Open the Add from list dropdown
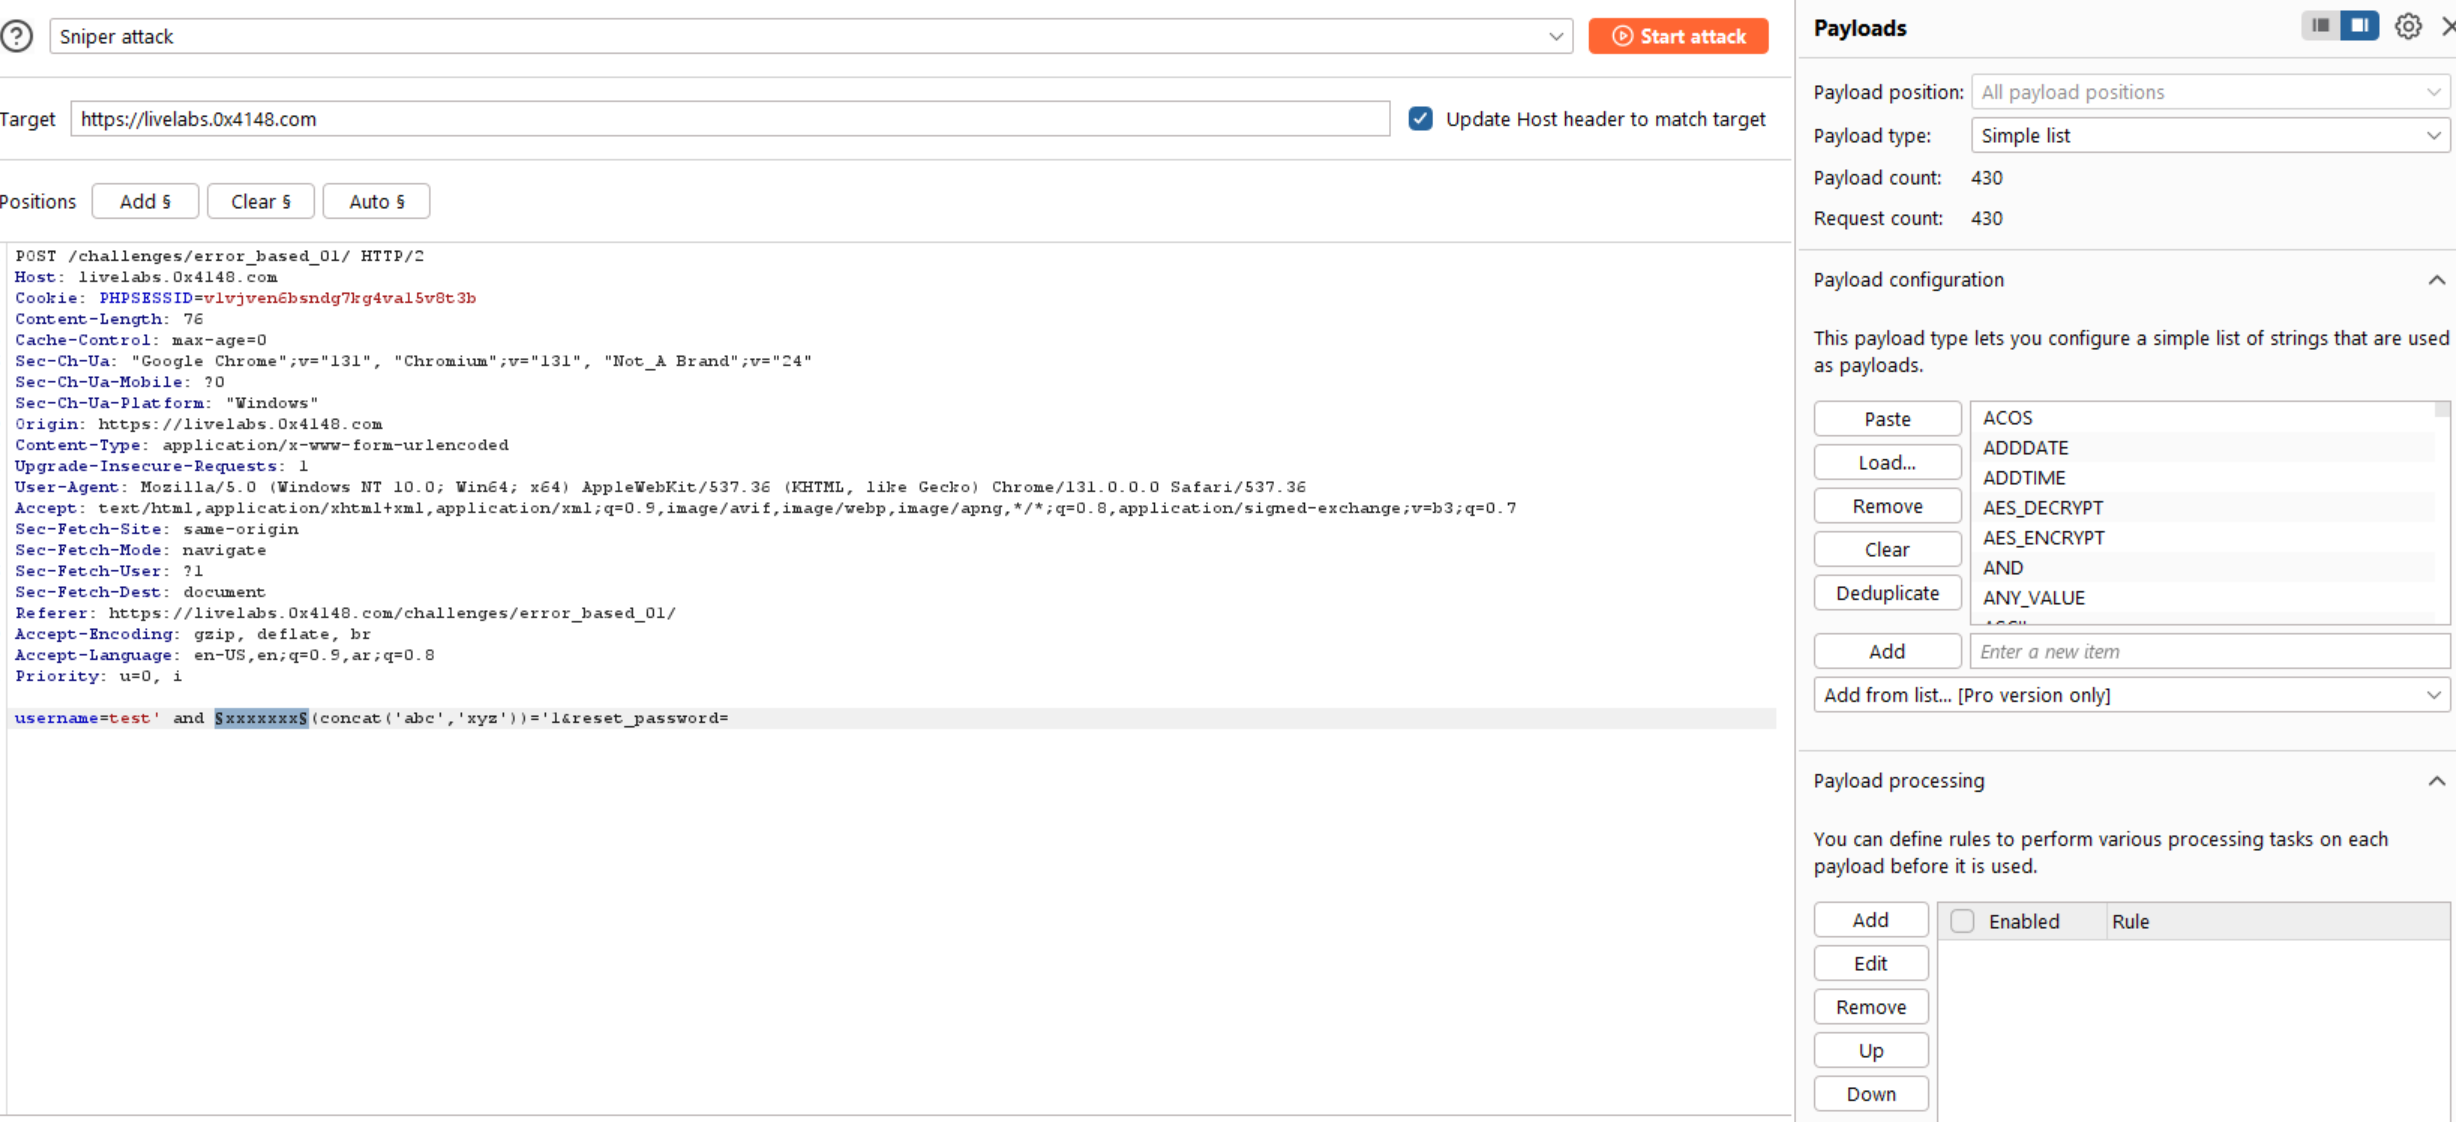This screenshot has width=2456, height=1122. [2131, 695]
